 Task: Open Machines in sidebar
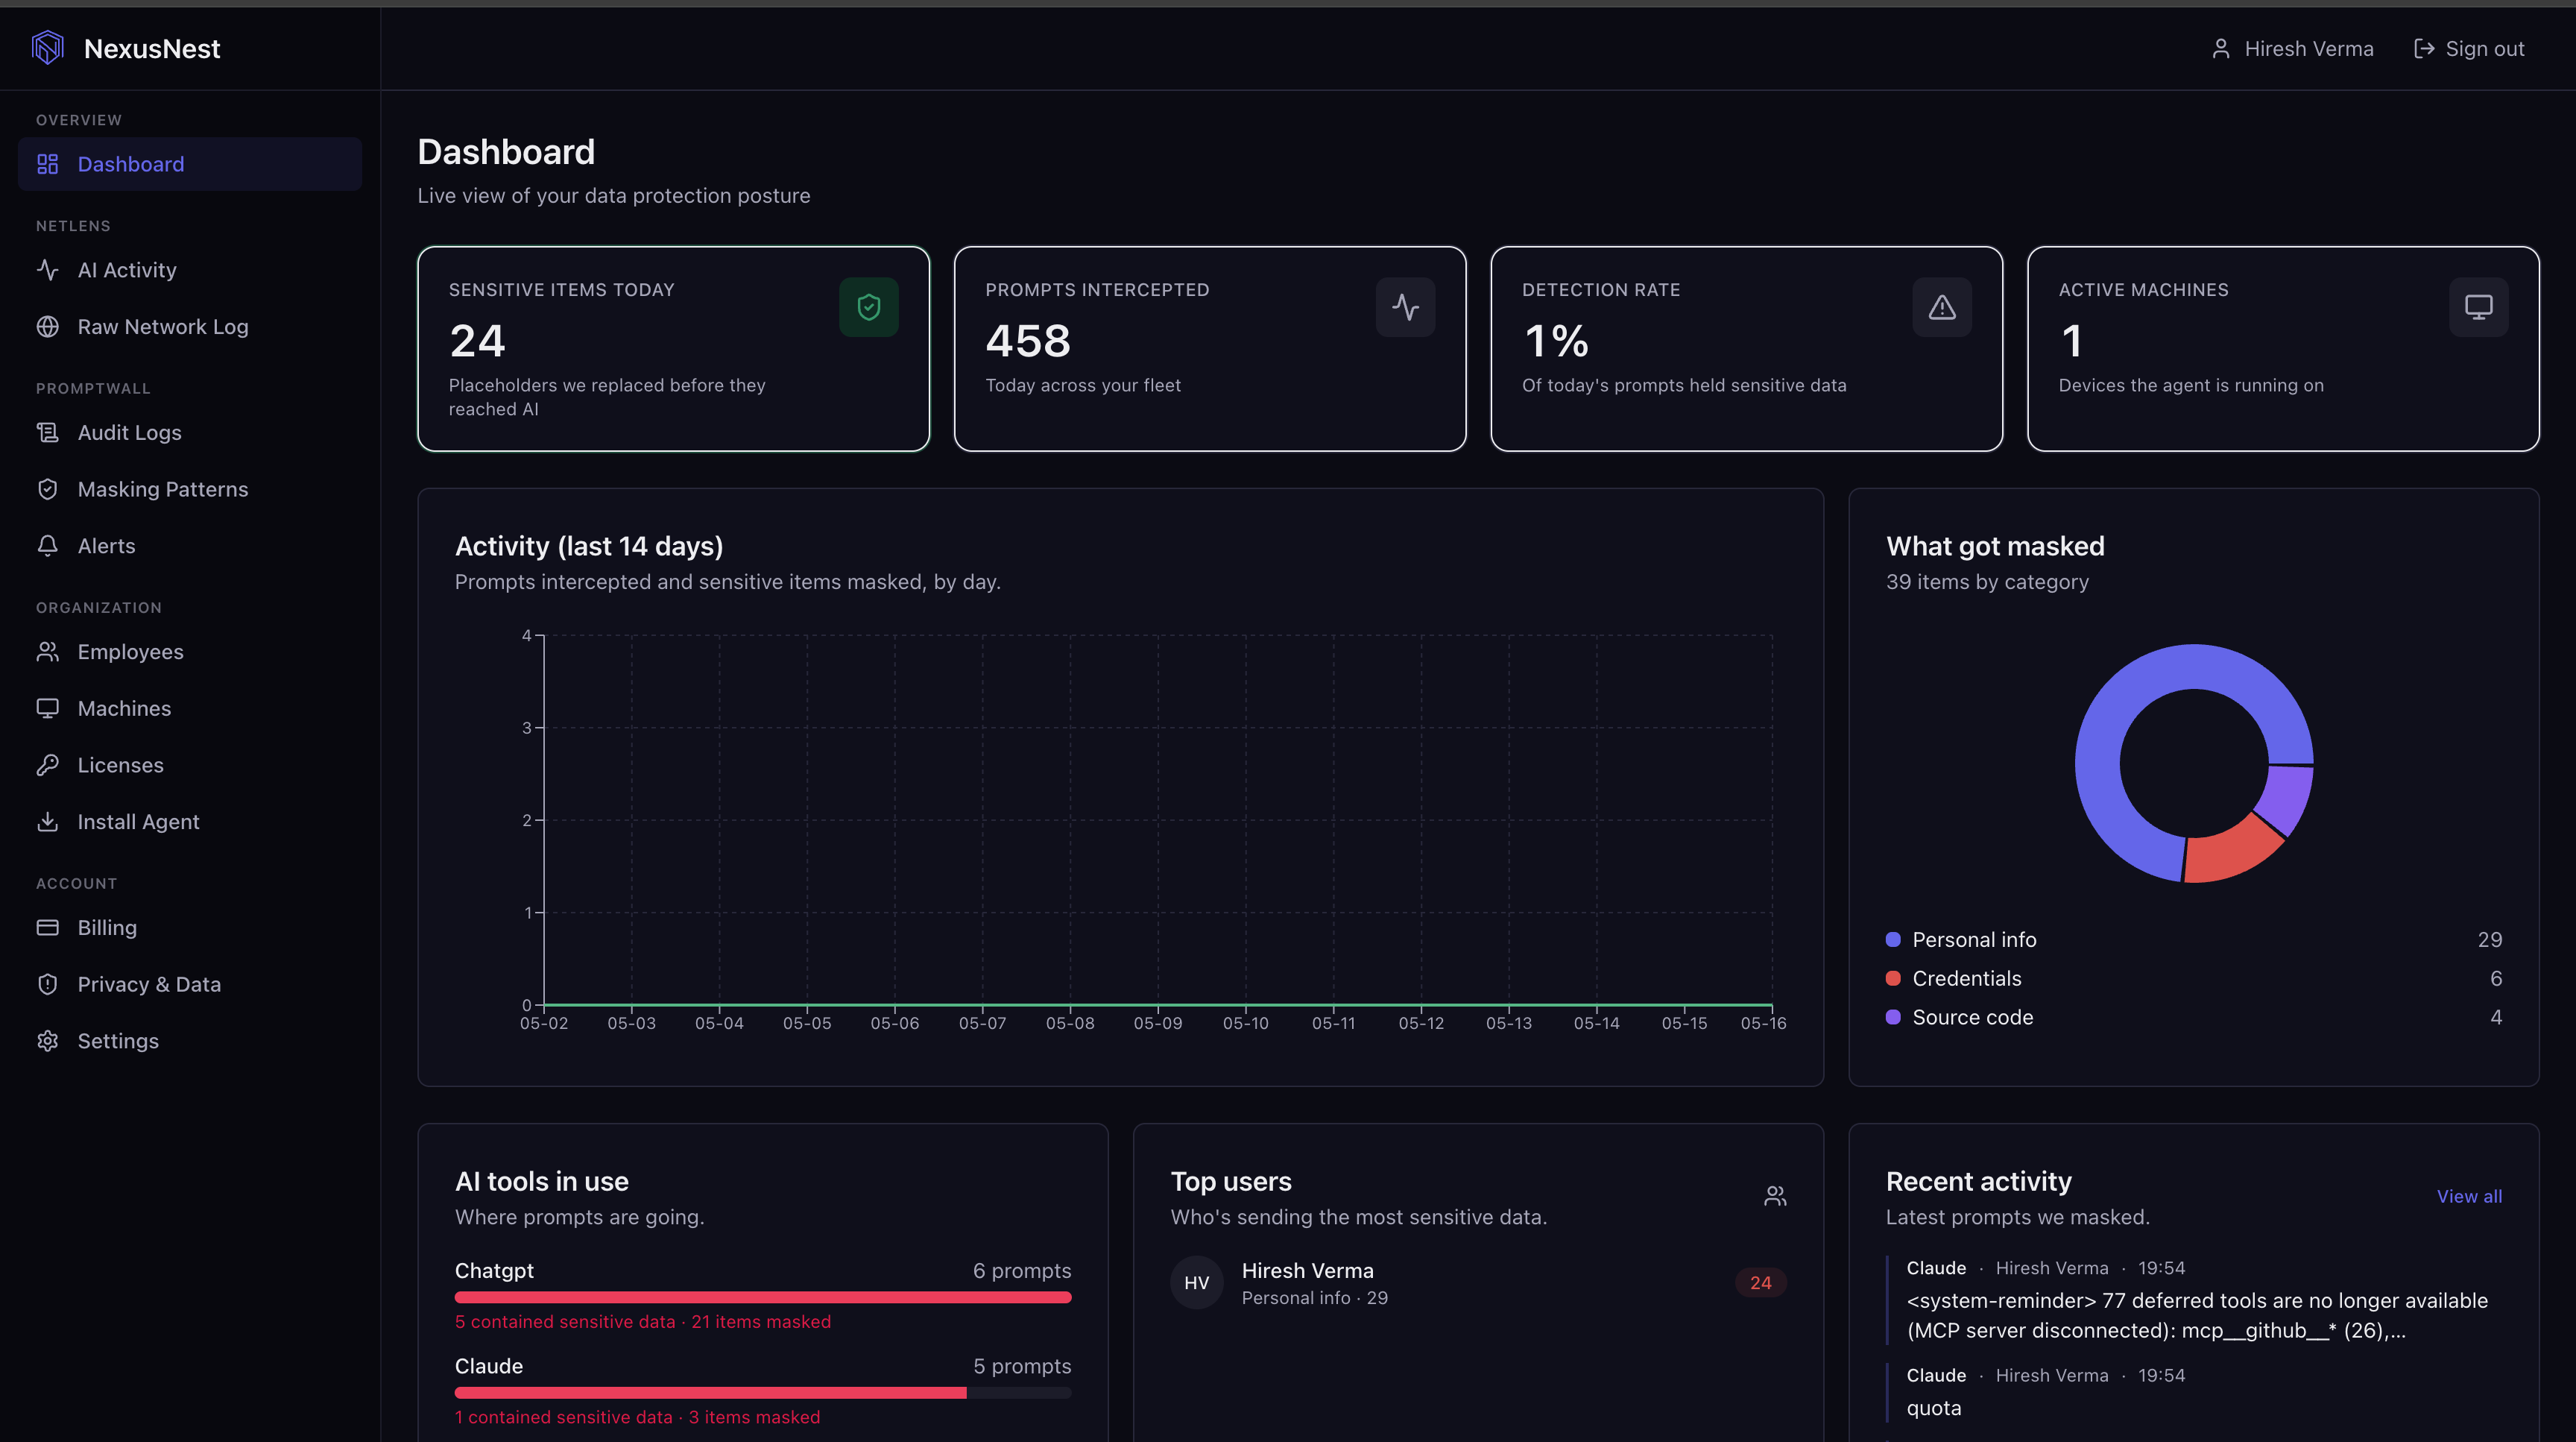[190, 708]
